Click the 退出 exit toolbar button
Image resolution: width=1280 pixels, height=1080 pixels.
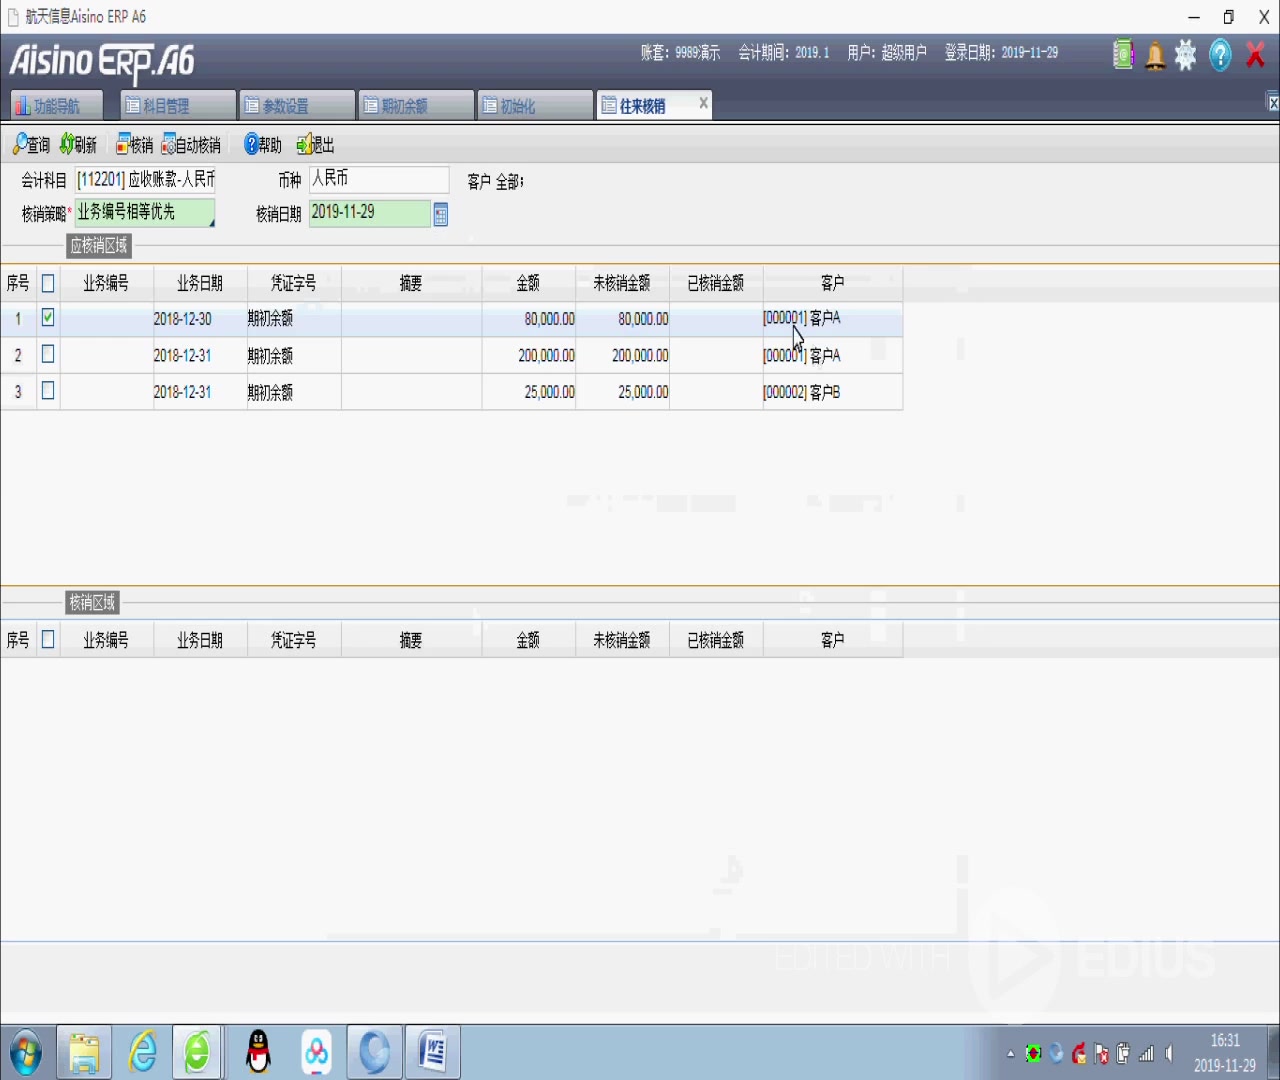pyautogui.click(x=315, y=145)
